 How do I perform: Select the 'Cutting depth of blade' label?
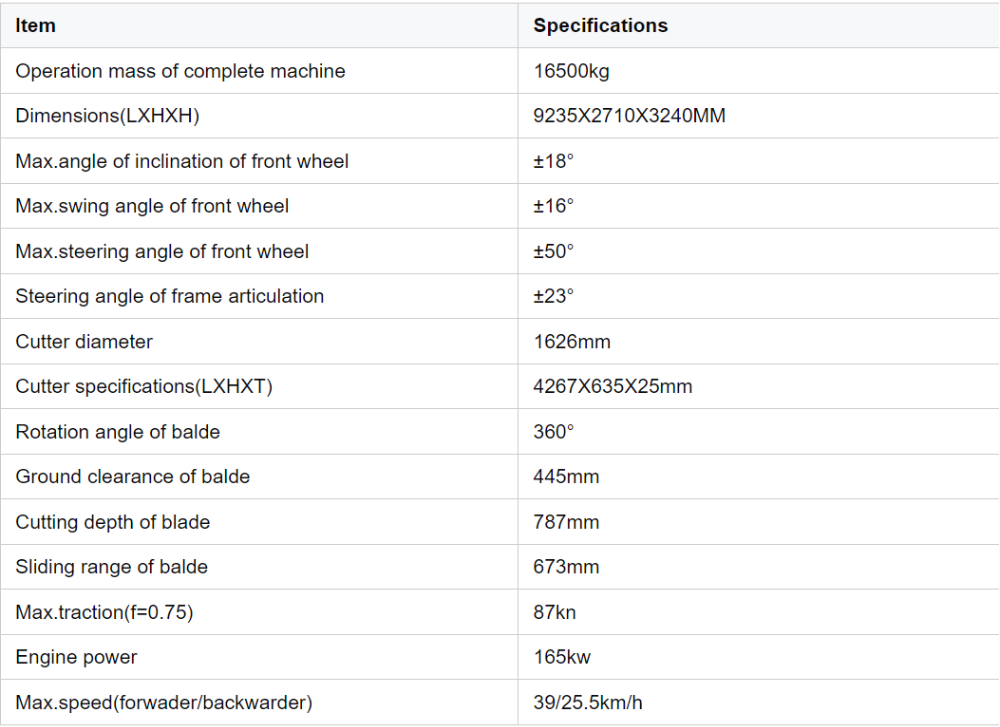[x=112, y=522]
